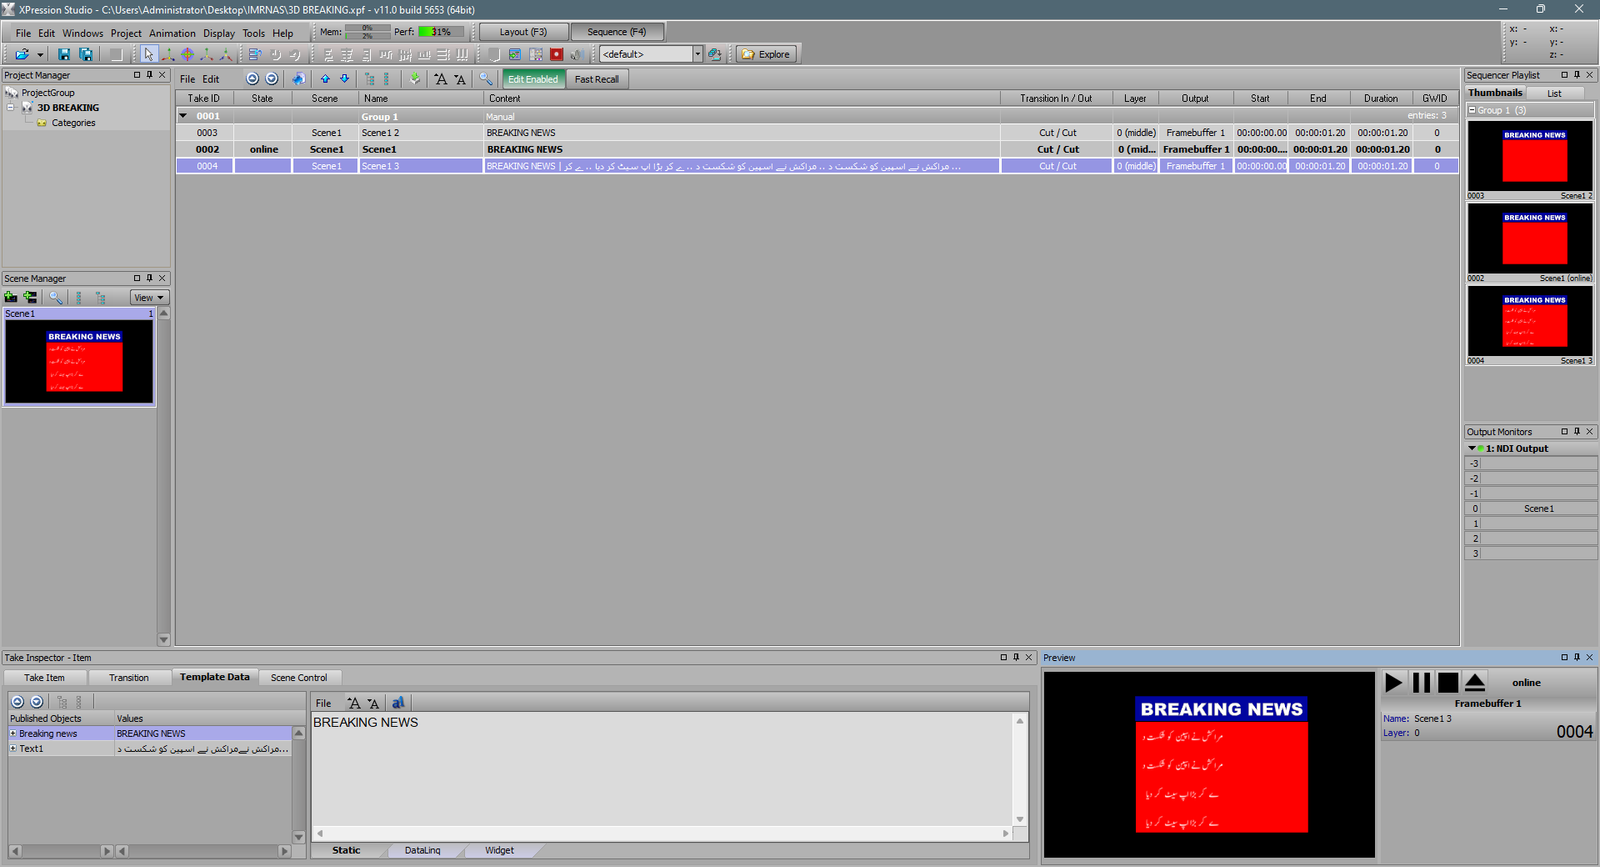The image size is (1600, 867).
Task: Collapse the 3D BREAKING project tree node
Action: pyautogui.click(x=11, y=107)
